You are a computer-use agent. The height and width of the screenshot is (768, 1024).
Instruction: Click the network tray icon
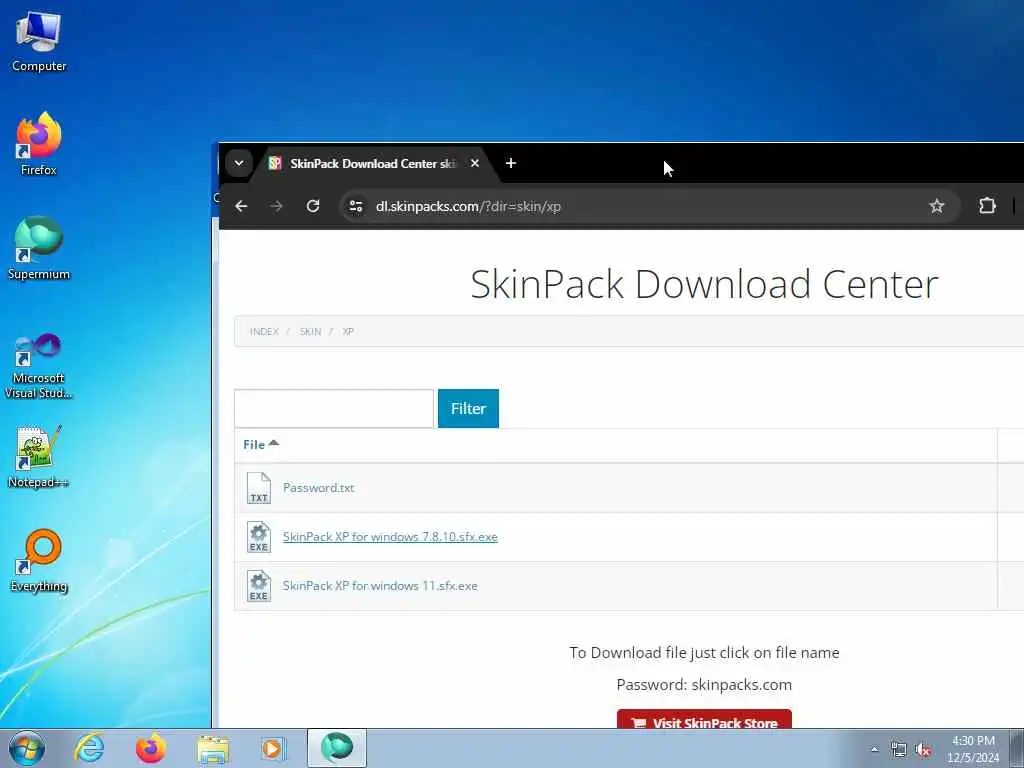point(899,749)
